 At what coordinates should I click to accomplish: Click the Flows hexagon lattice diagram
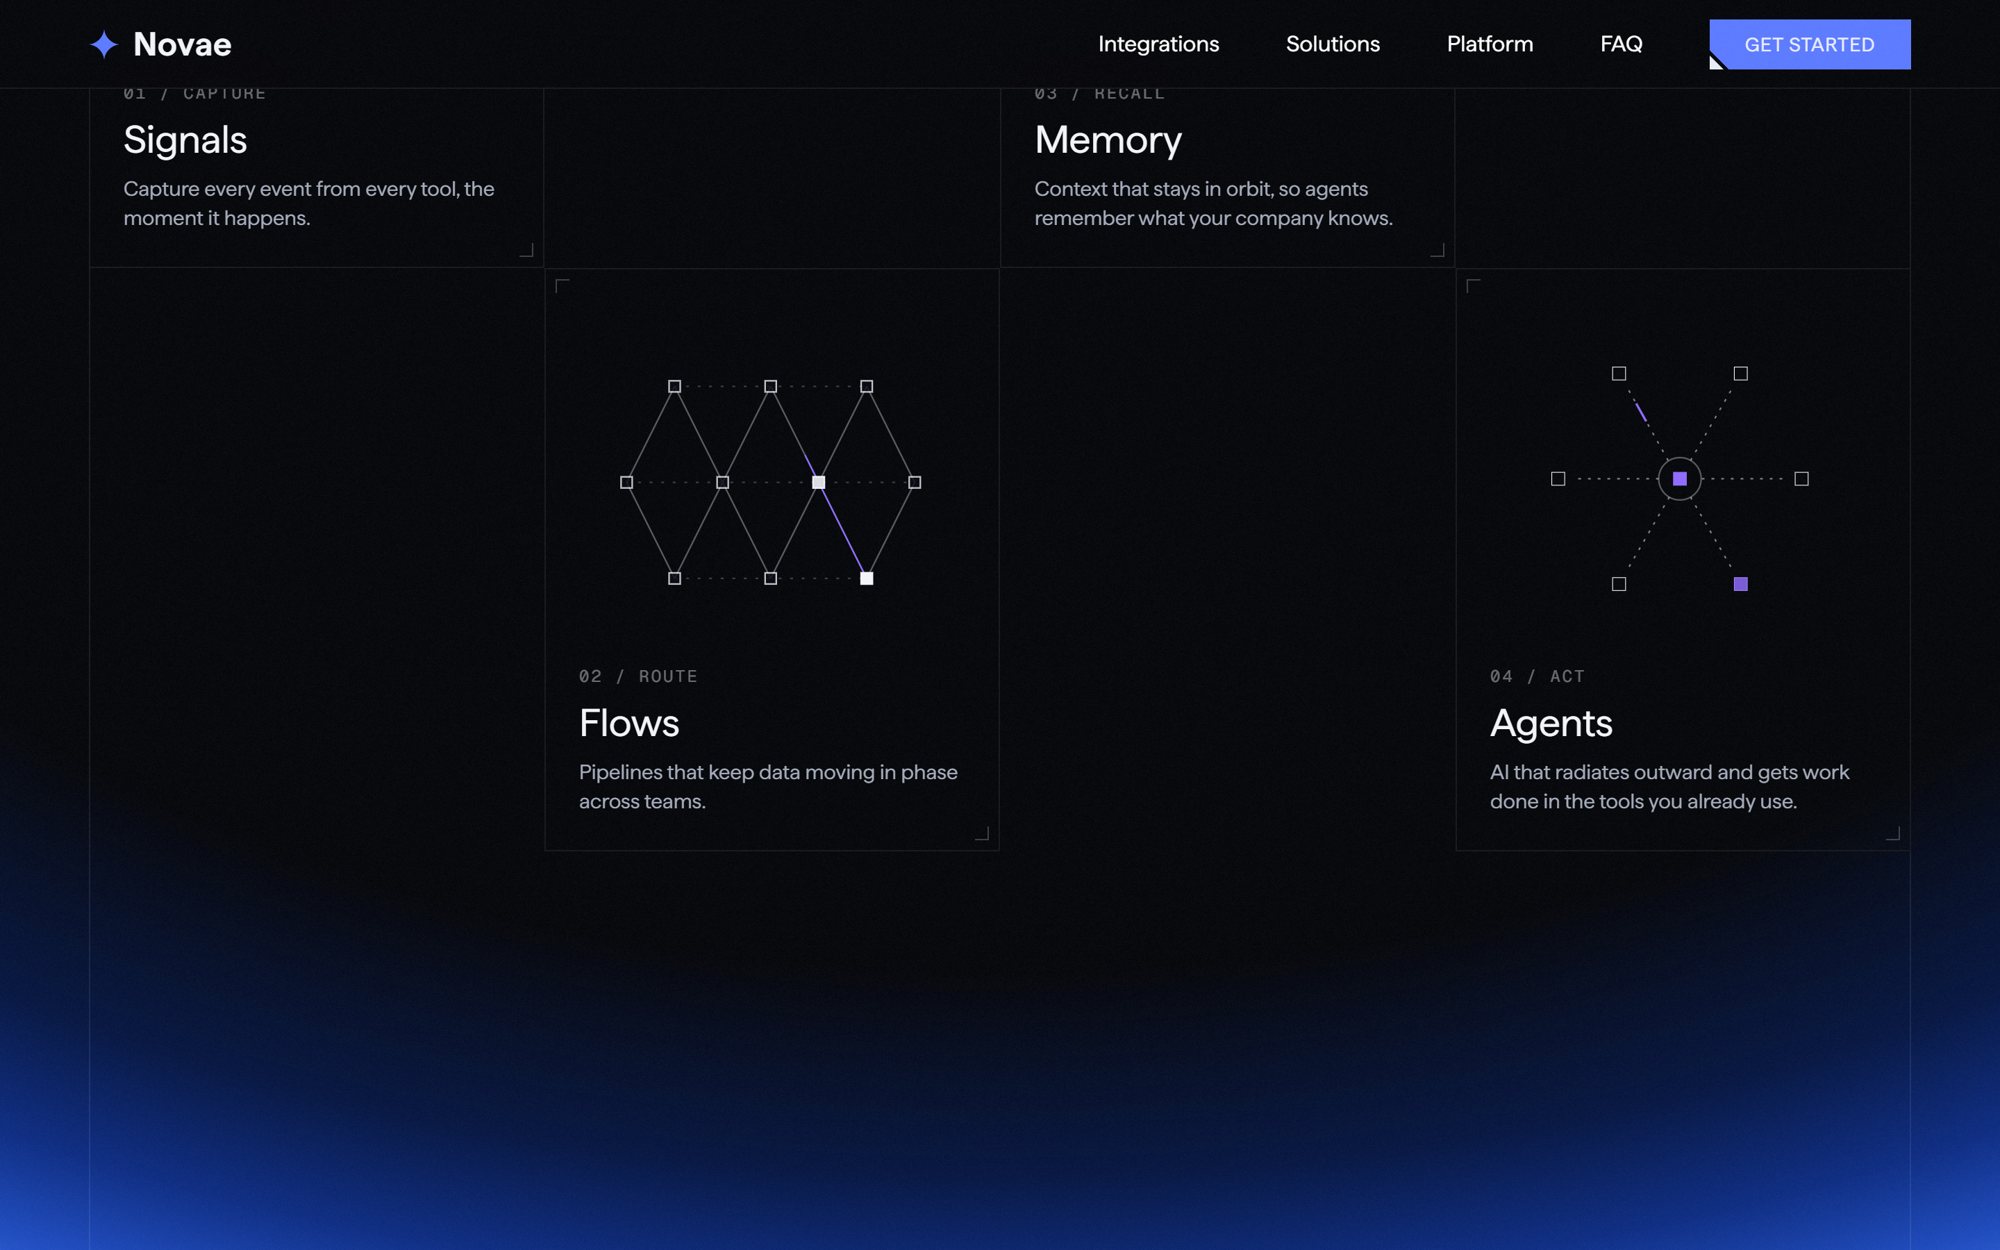770,482
